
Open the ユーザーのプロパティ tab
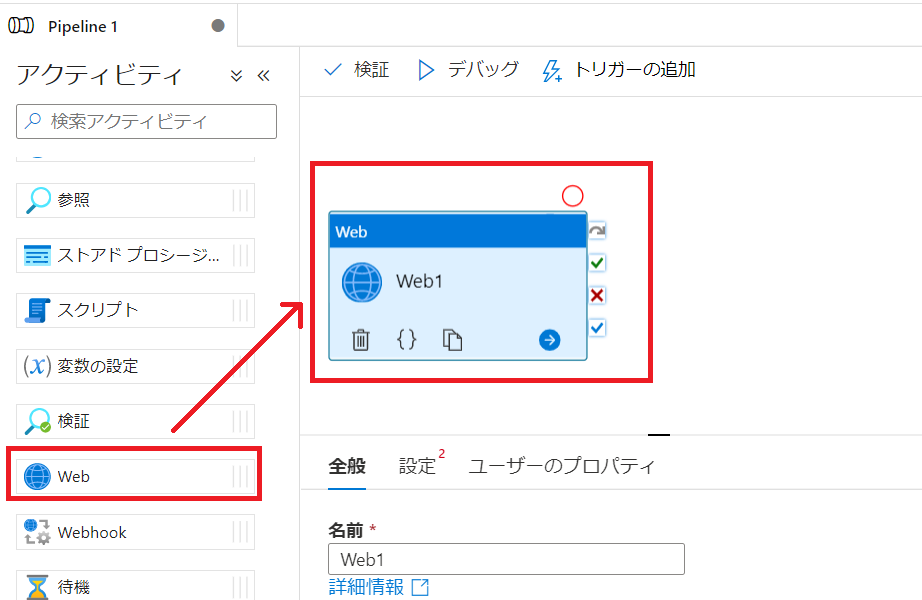point(562,466)
